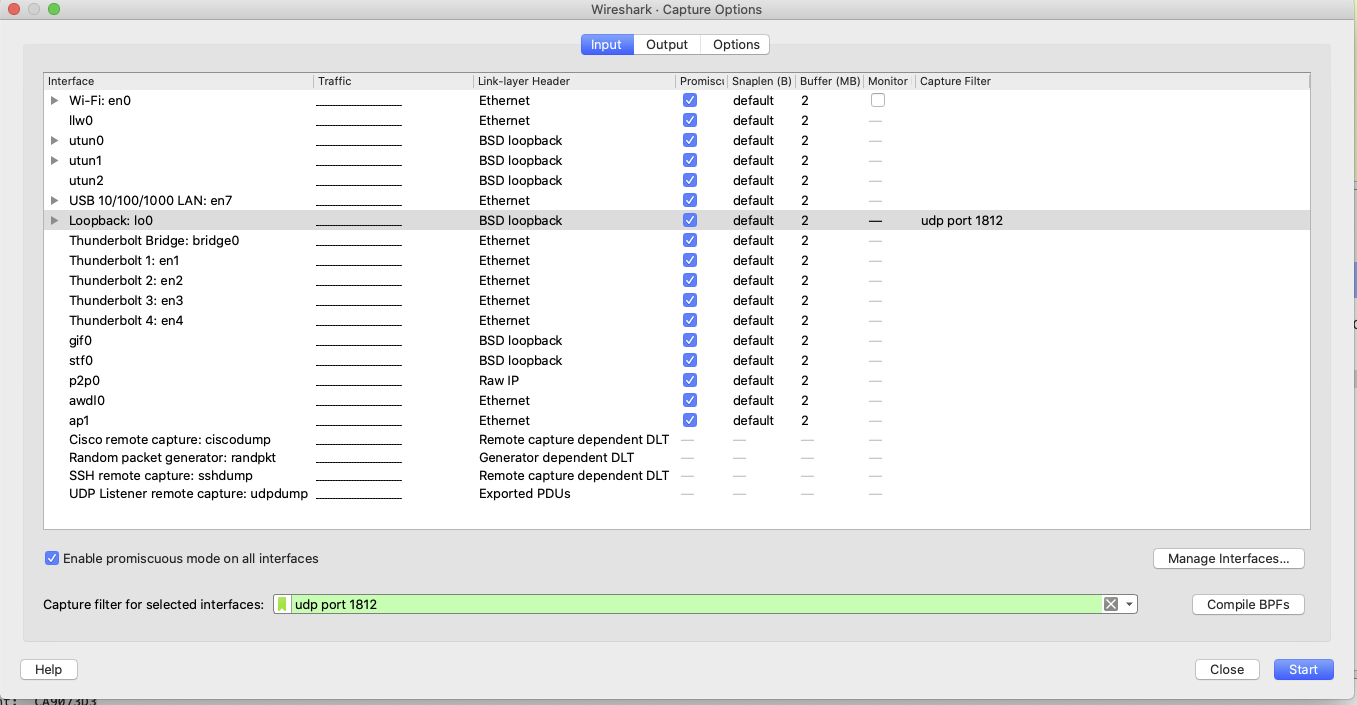
Task: Uncheck promiscuous mode for Loopback: lo0
Action: (x=689, y=220)
